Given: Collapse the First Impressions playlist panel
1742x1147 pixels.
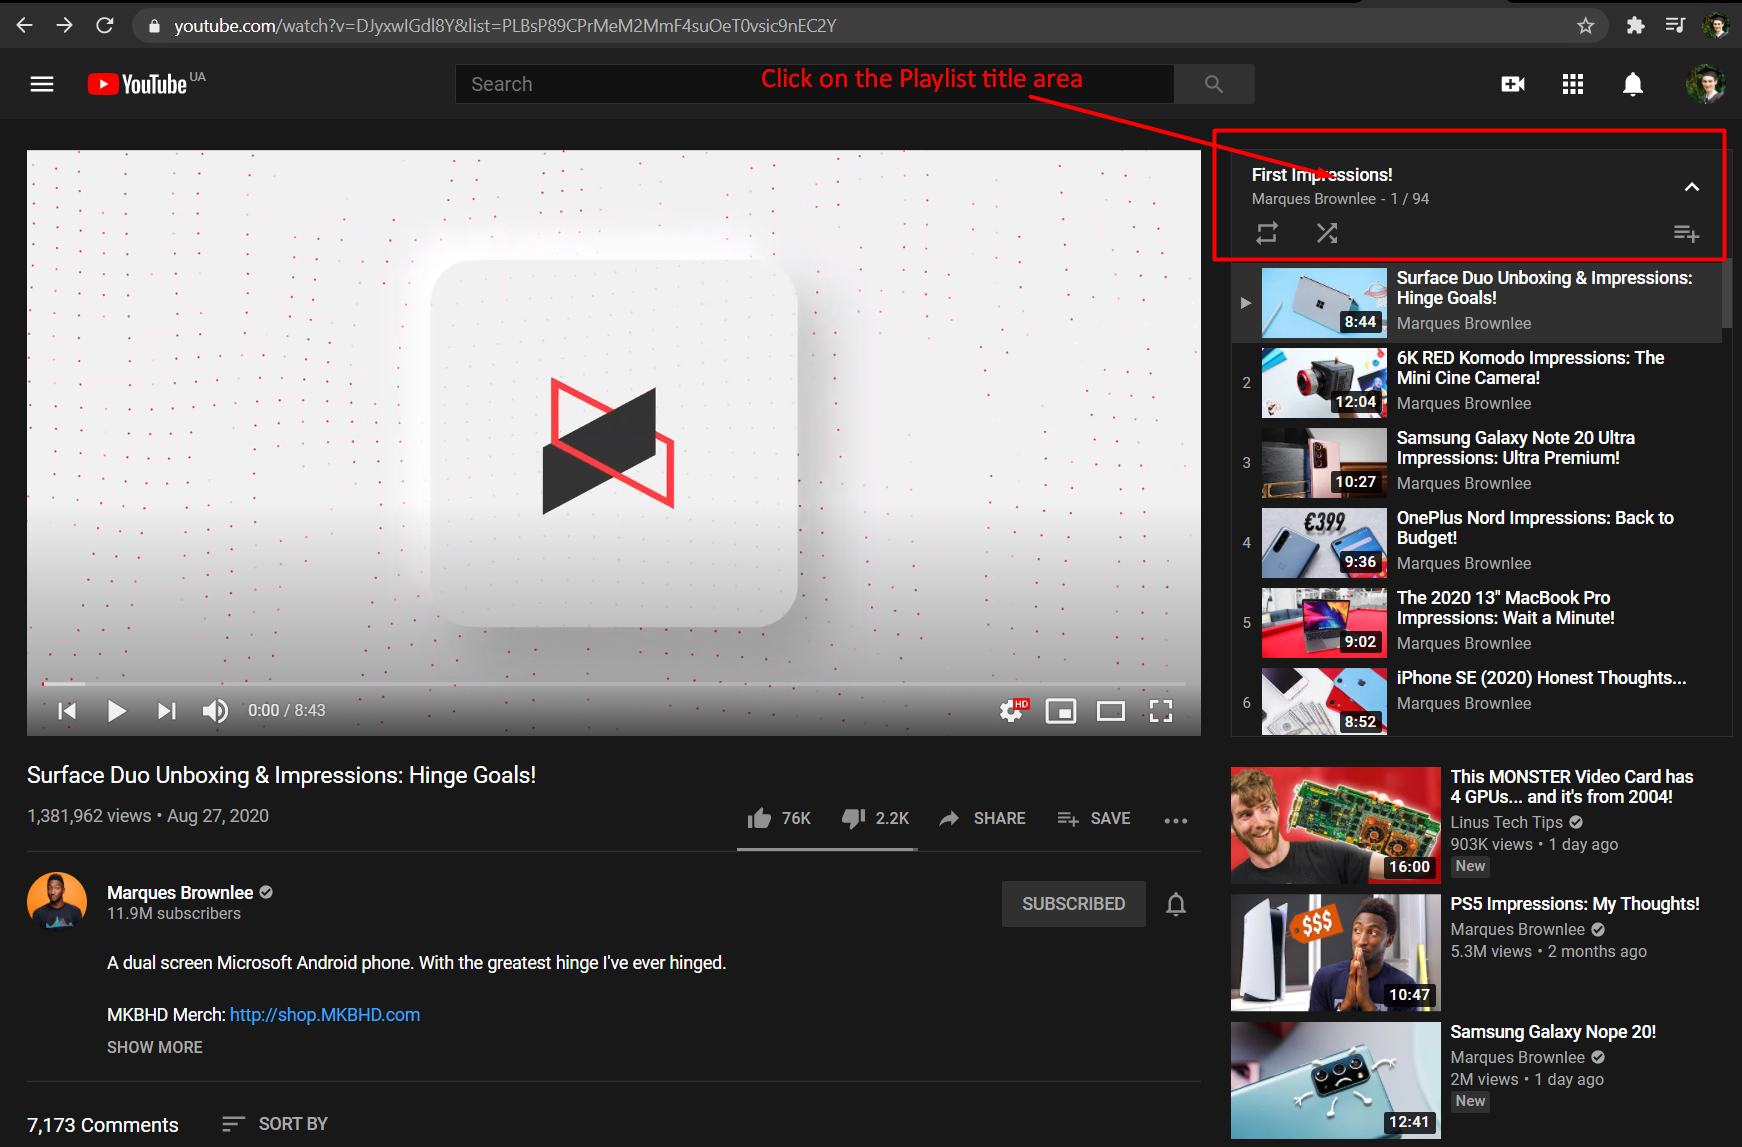Looking at the screenshot, I should (x=1692, y=187).
